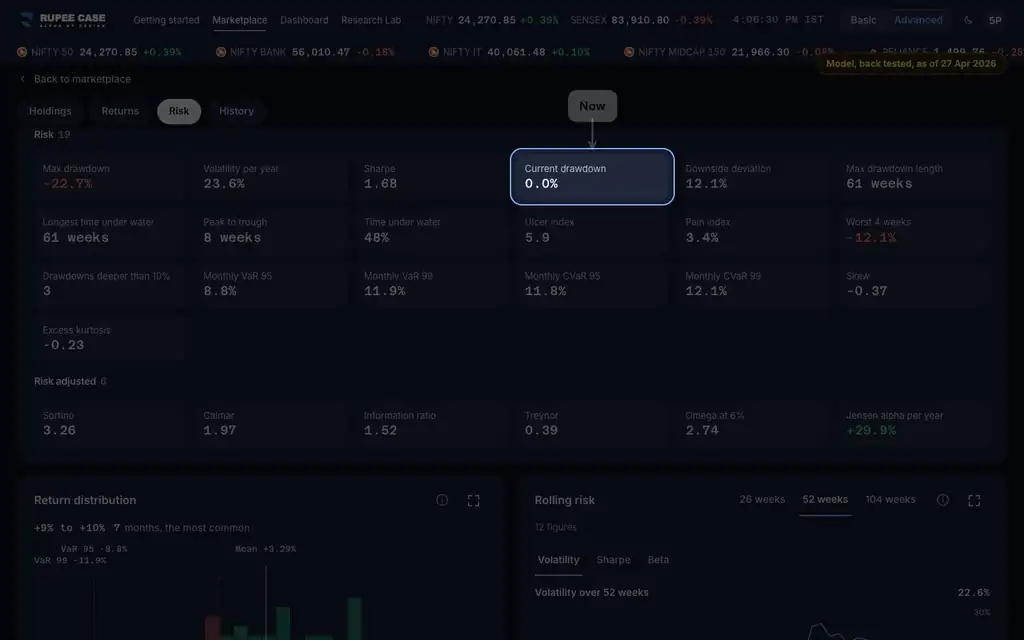Open the Getting started page
This screenshot has width=1024, height=640.
167,20
